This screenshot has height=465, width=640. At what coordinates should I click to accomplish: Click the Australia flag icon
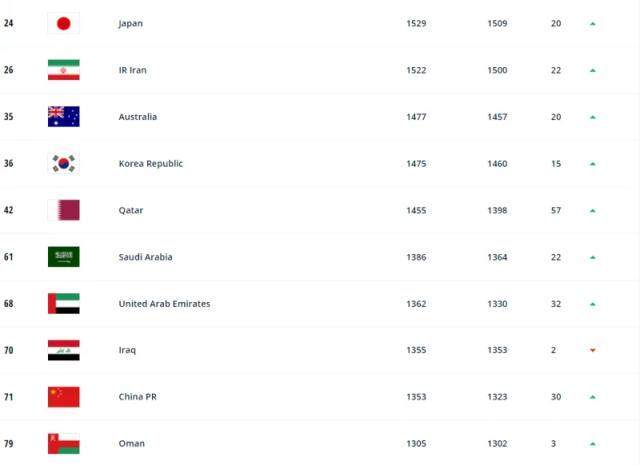tap(63, 117)
